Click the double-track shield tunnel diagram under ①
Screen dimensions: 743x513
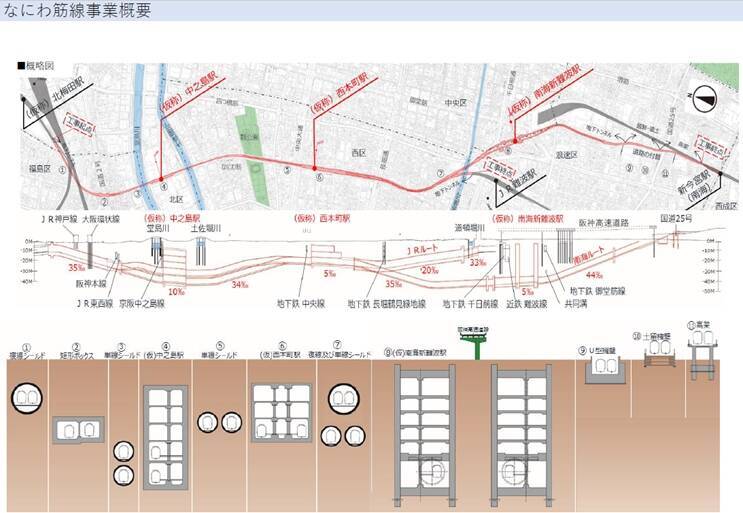(x=27, y=398)
